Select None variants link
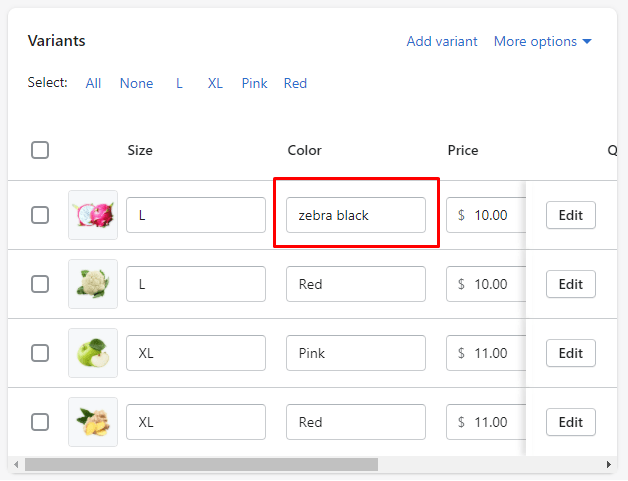628x481 pixels. pyautogui.click(x=136, y=83)
